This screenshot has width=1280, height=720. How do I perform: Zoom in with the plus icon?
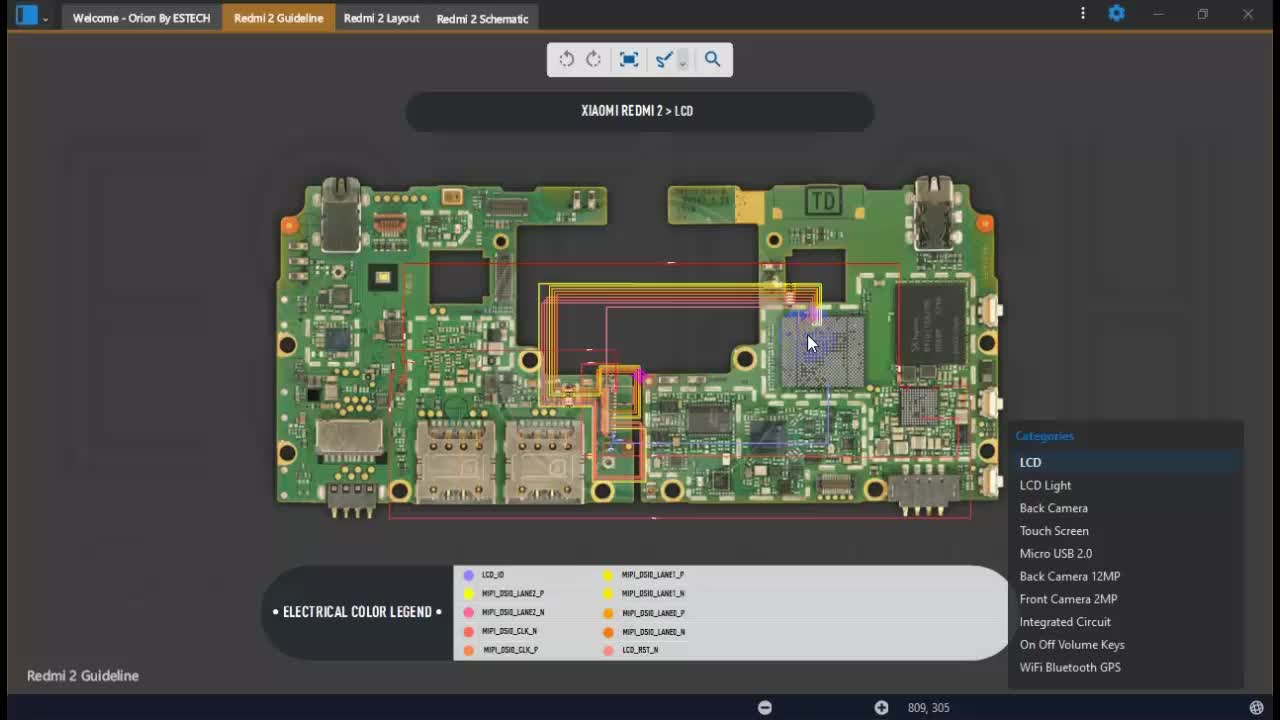pyautogui.click(x=881, y=707)
